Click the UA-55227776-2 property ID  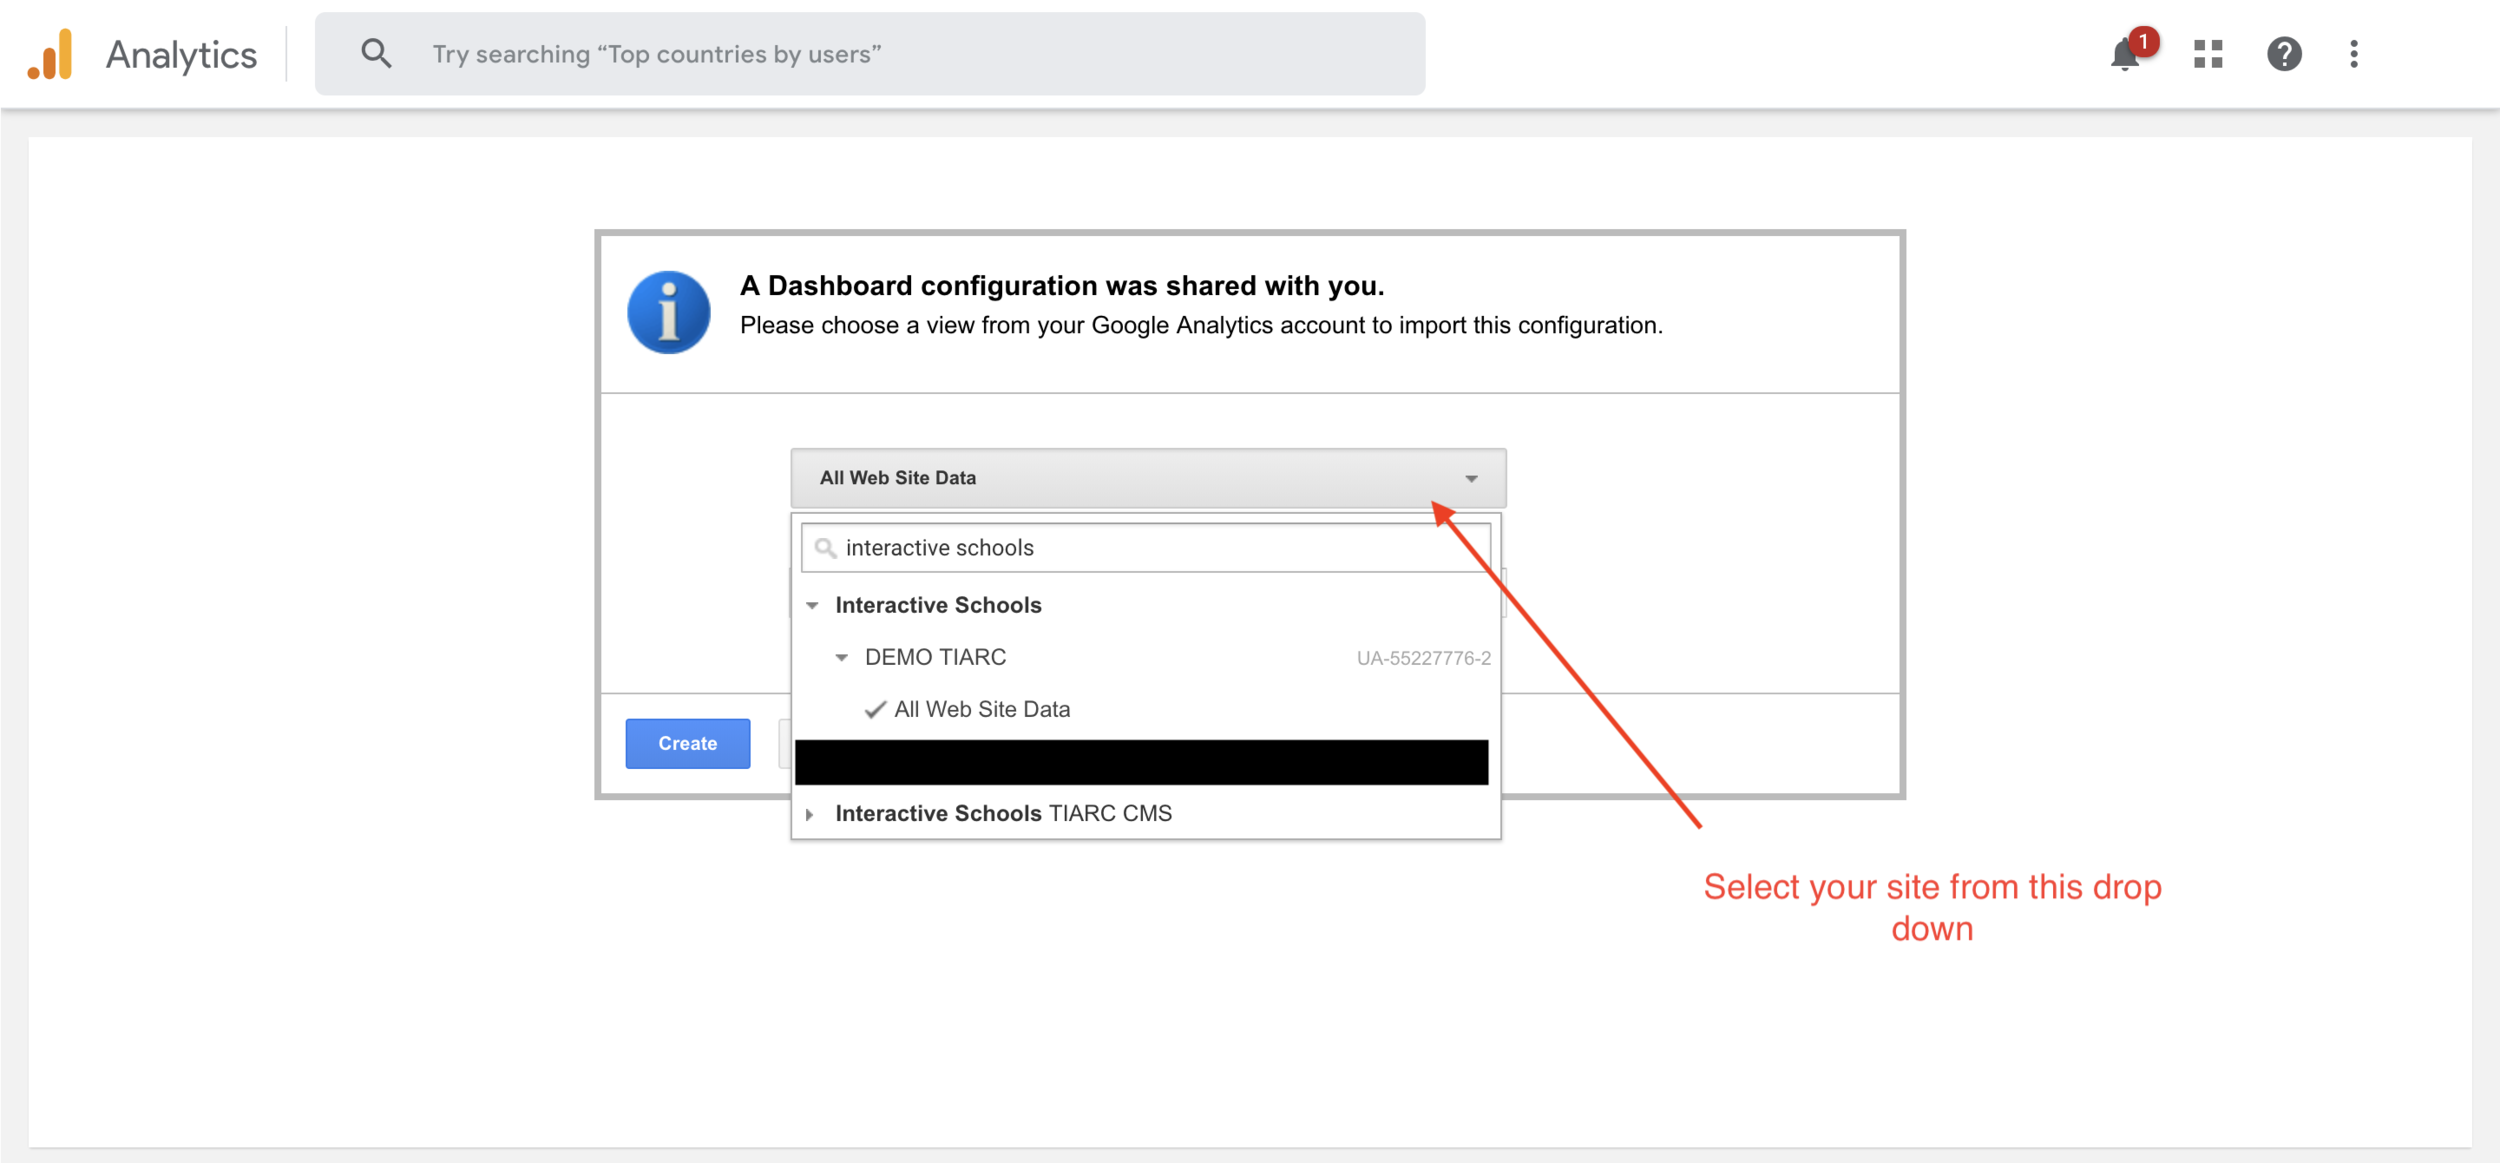(x=1423, y=658)
